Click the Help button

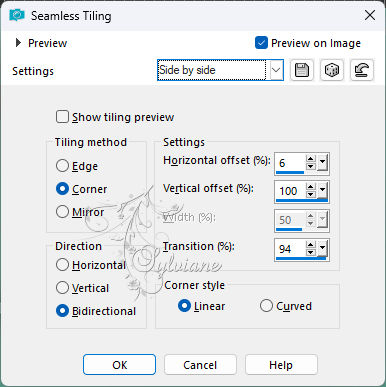click(281, 365)
